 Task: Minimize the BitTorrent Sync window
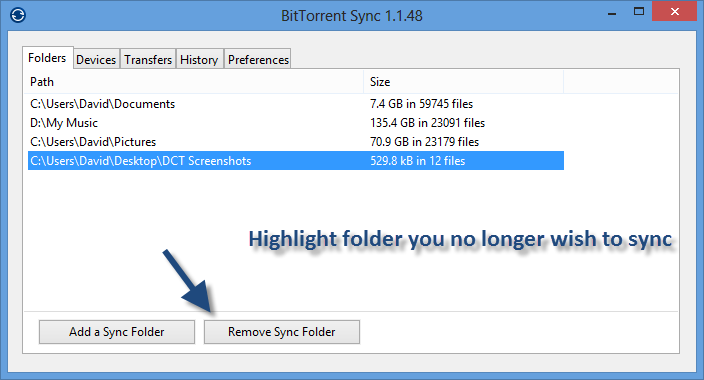(612, 13)
